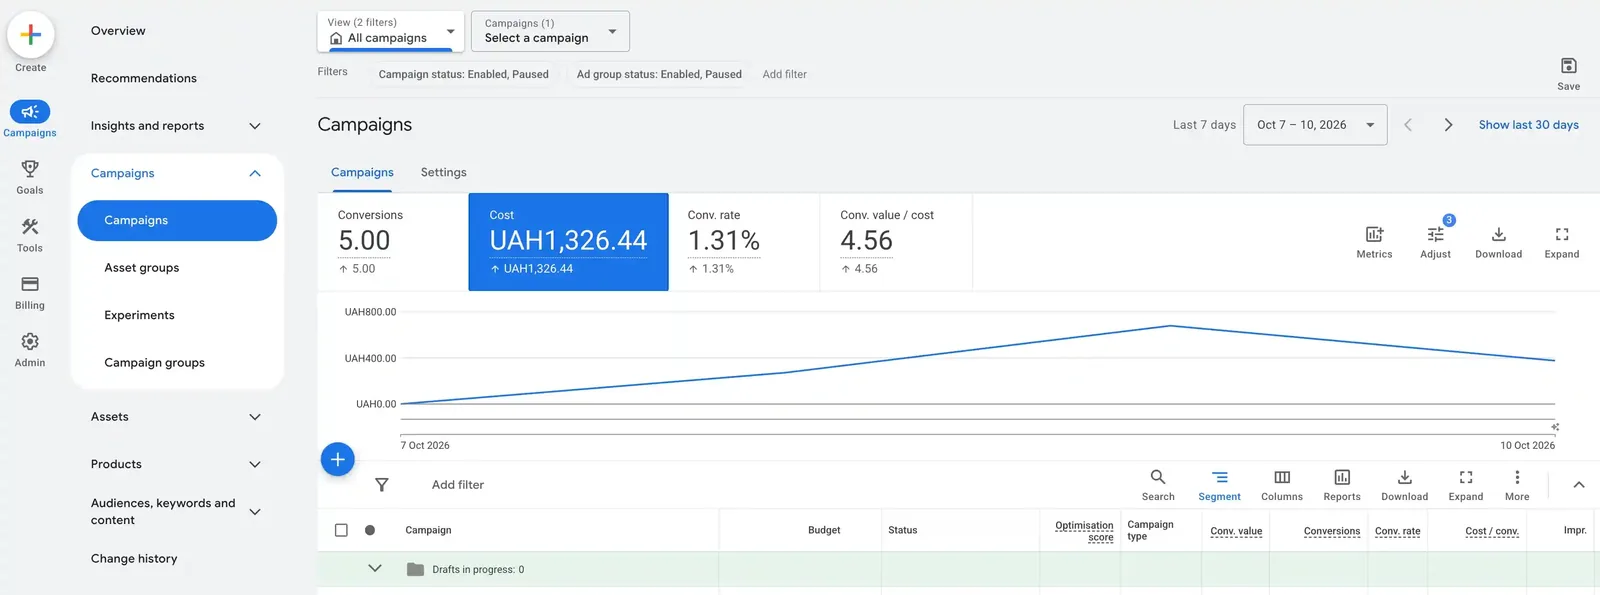Open the Columns editor
The width and height of the screenshot is (1600, 595).
1282,485
